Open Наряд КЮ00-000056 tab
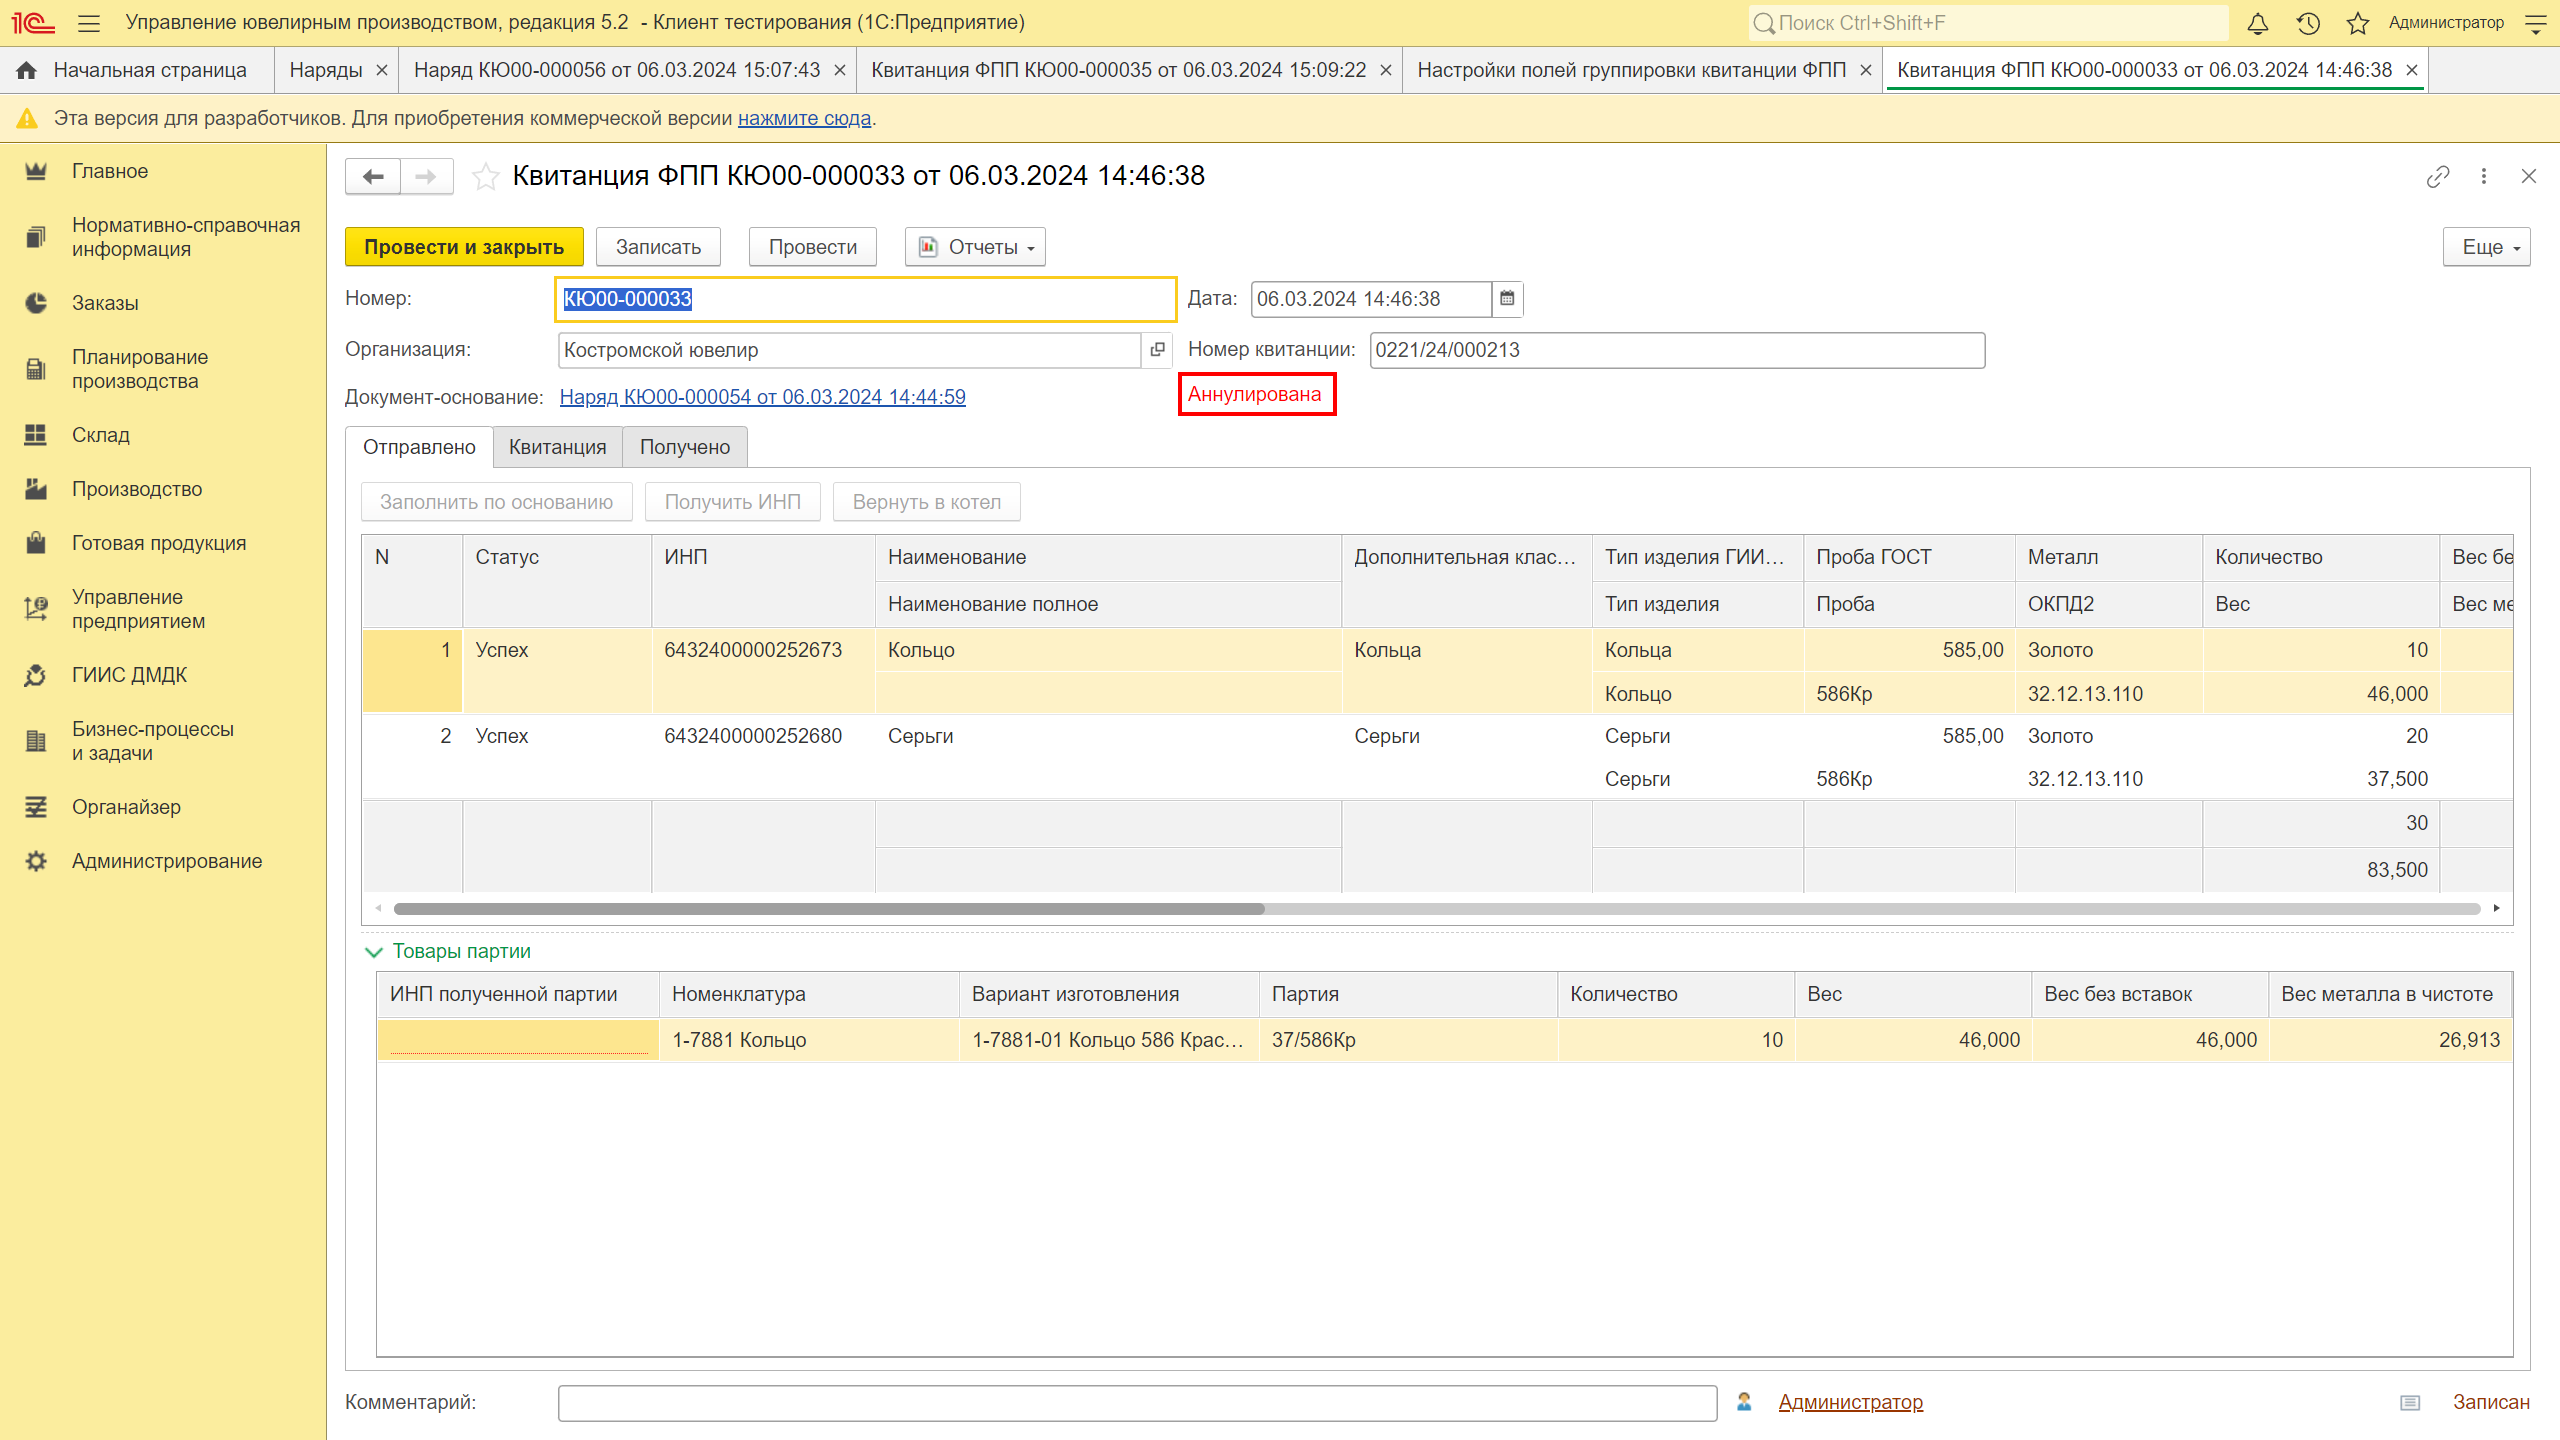Viewport: 2560px width, 1440px height. click(x=616, y=70)
